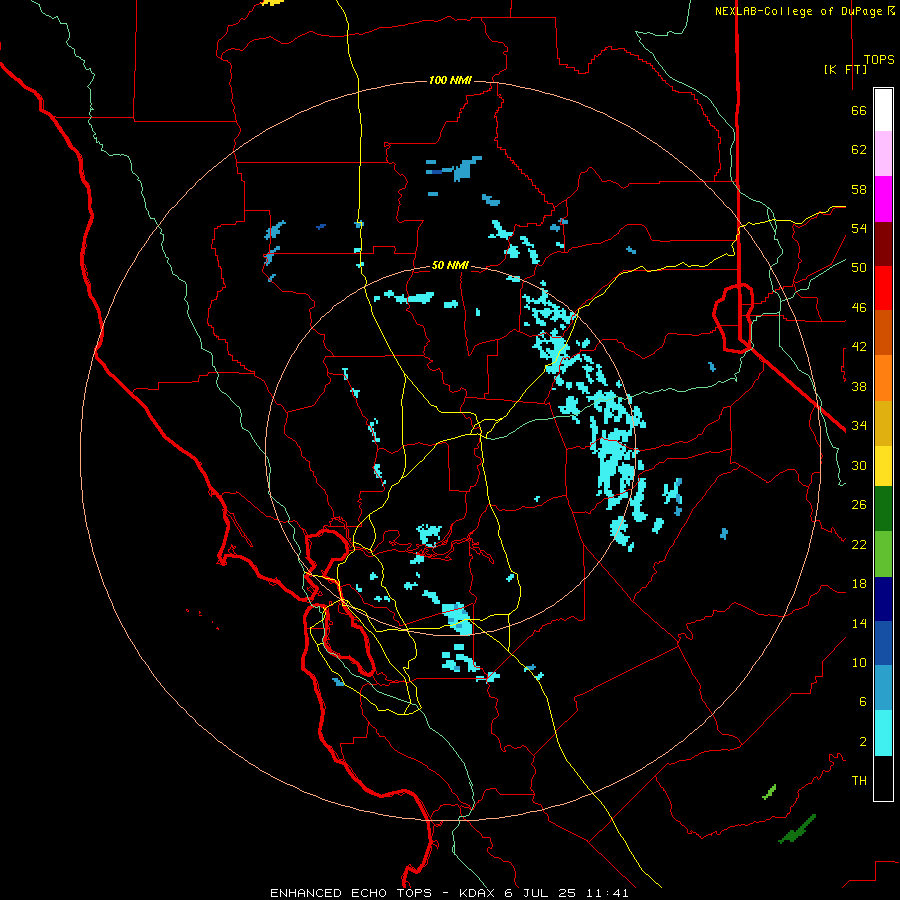The height and width of the screenshot is (900, 900).
Task: Click the legend value '10'
Action: tap(859, 662)
